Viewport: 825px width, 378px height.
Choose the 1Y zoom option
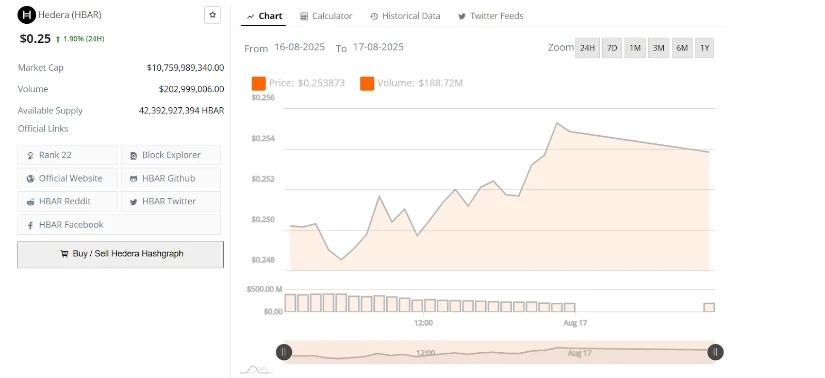pyautogui.click(x=705, y=48)
